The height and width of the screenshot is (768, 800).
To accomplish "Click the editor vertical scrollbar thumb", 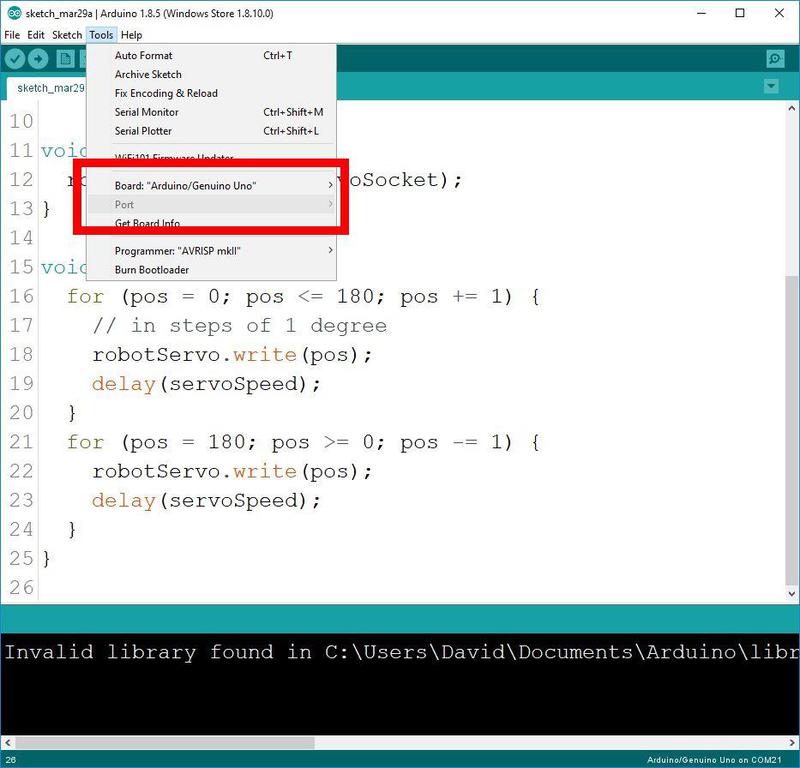I will tap(792, 429).
